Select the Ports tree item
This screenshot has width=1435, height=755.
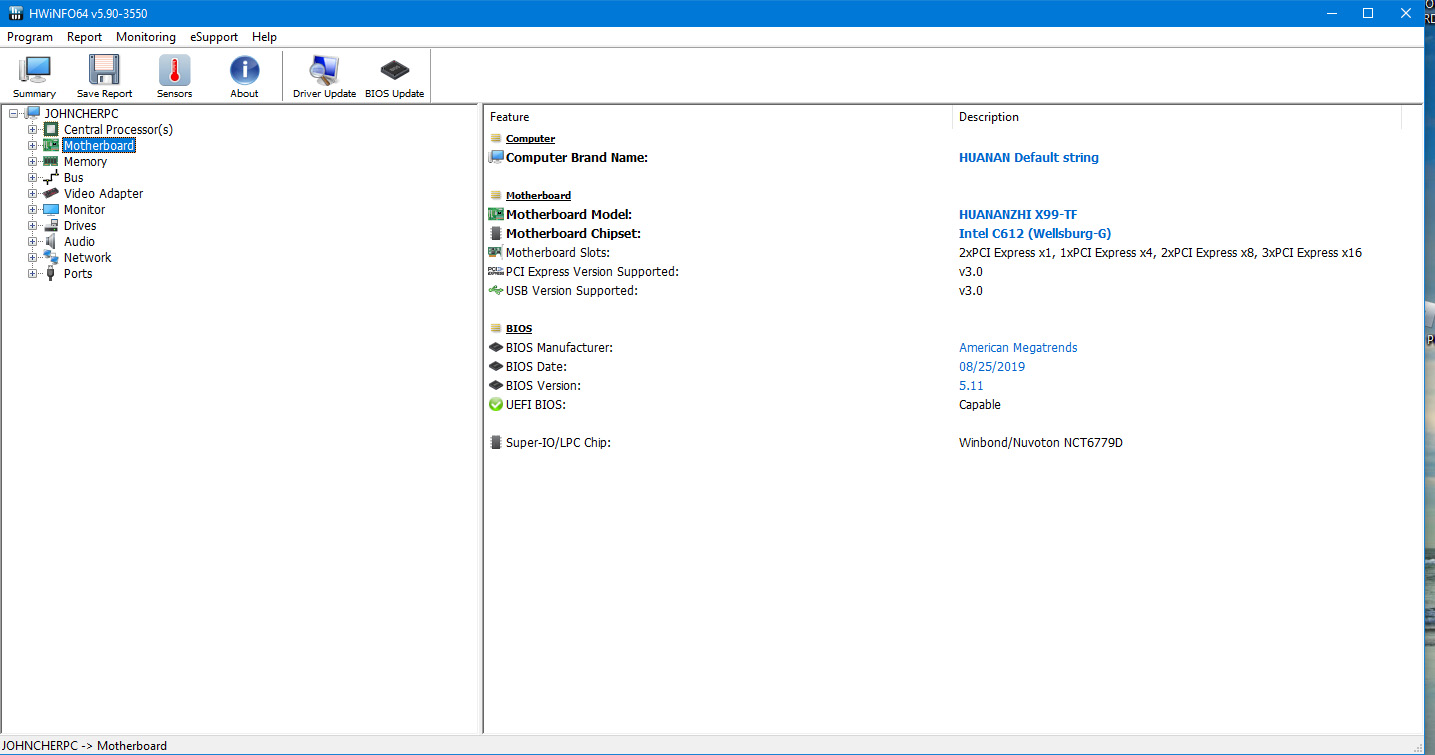tap(77, 274)
